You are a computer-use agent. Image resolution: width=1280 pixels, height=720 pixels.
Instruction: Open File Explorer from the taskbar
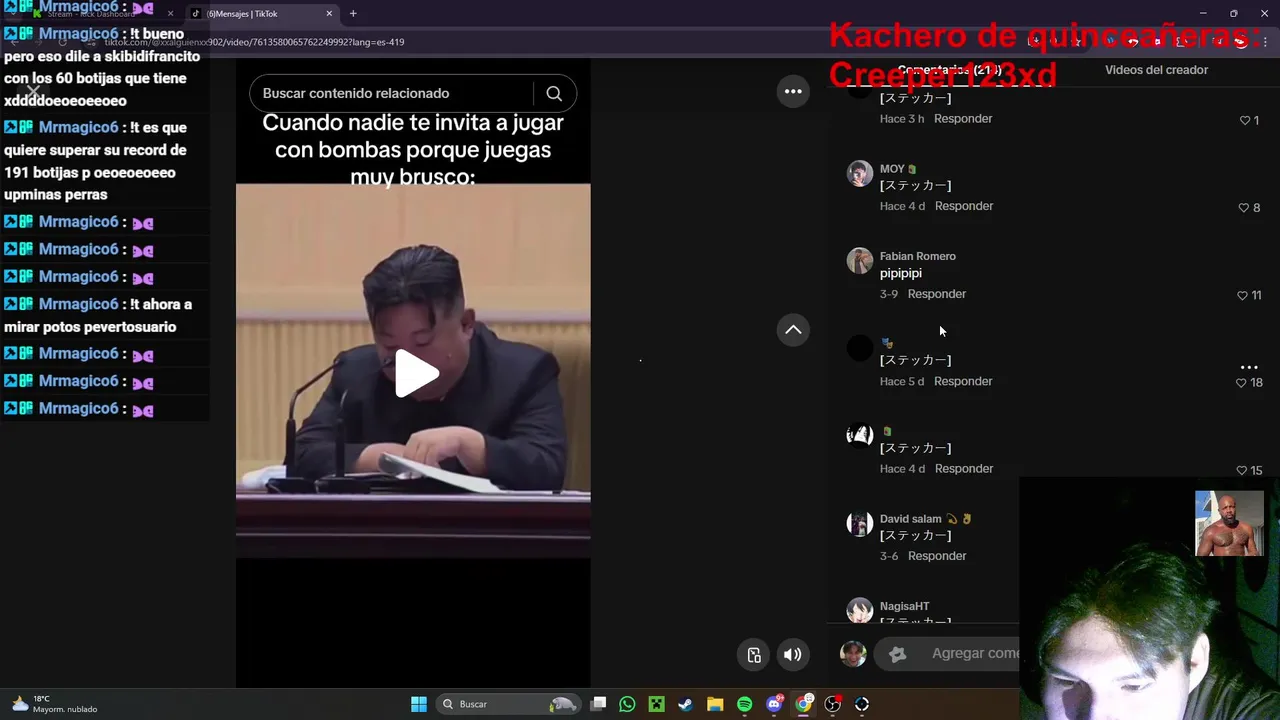(715, 704)
